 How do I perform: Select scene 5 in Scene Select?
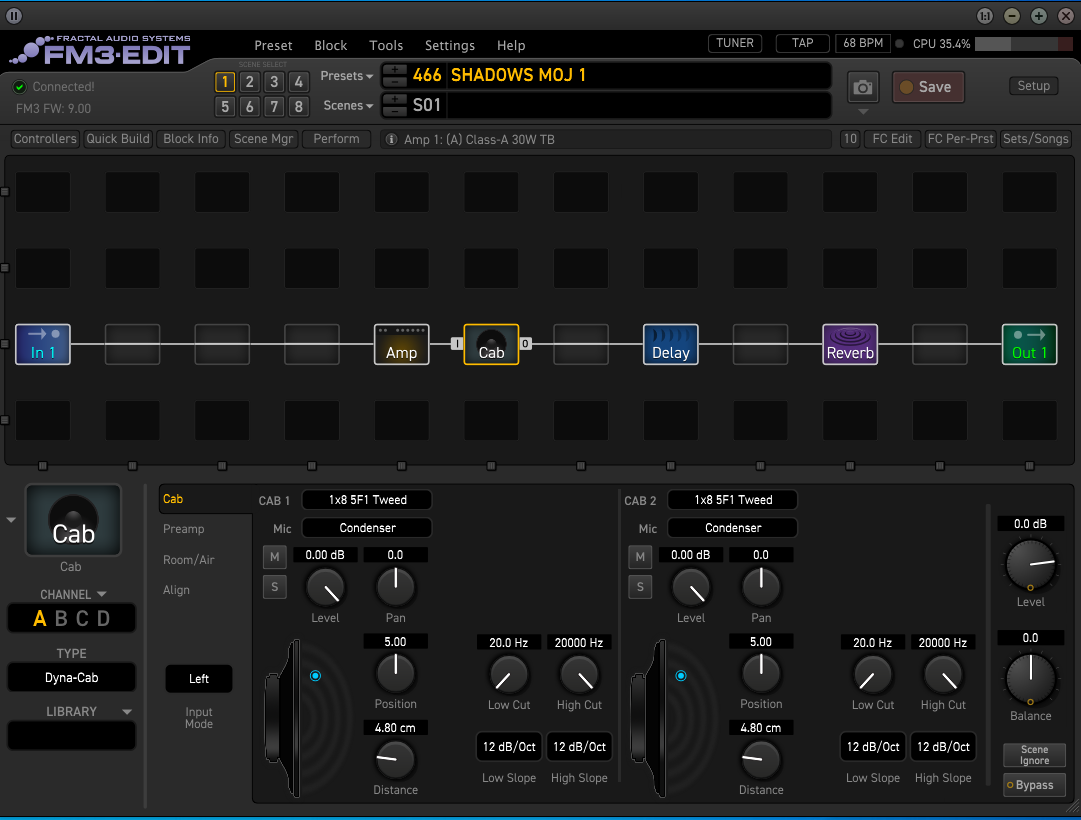coord(226,106)
